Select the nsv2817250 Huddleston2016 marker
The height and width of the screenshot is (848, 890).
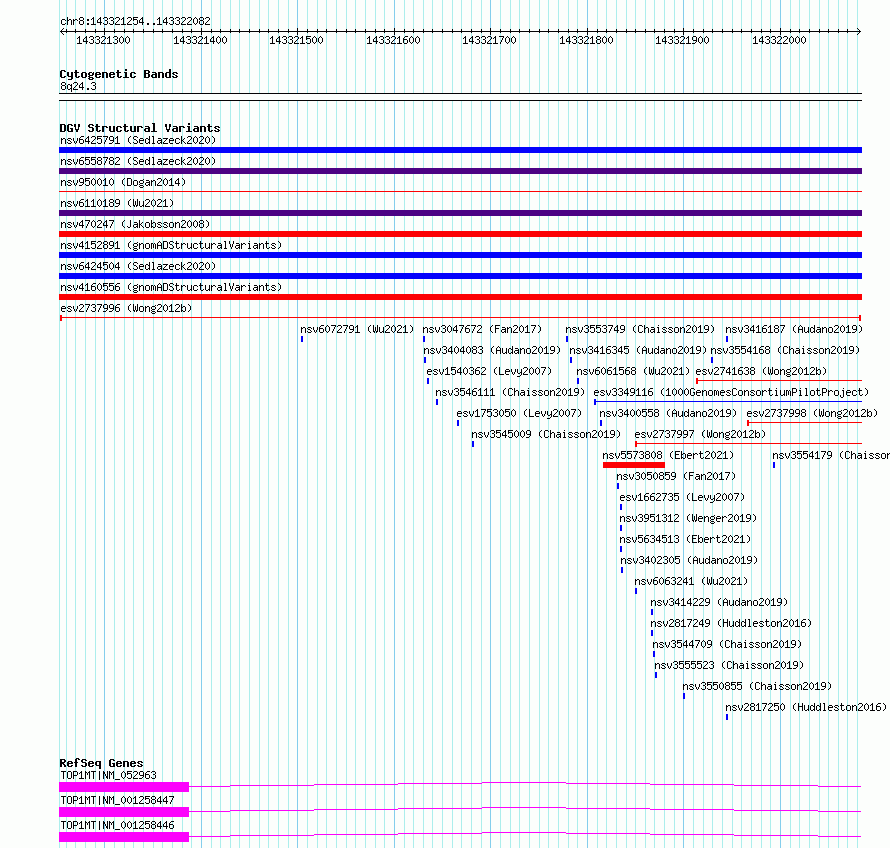pyautogui.click(x=727, y=717)
